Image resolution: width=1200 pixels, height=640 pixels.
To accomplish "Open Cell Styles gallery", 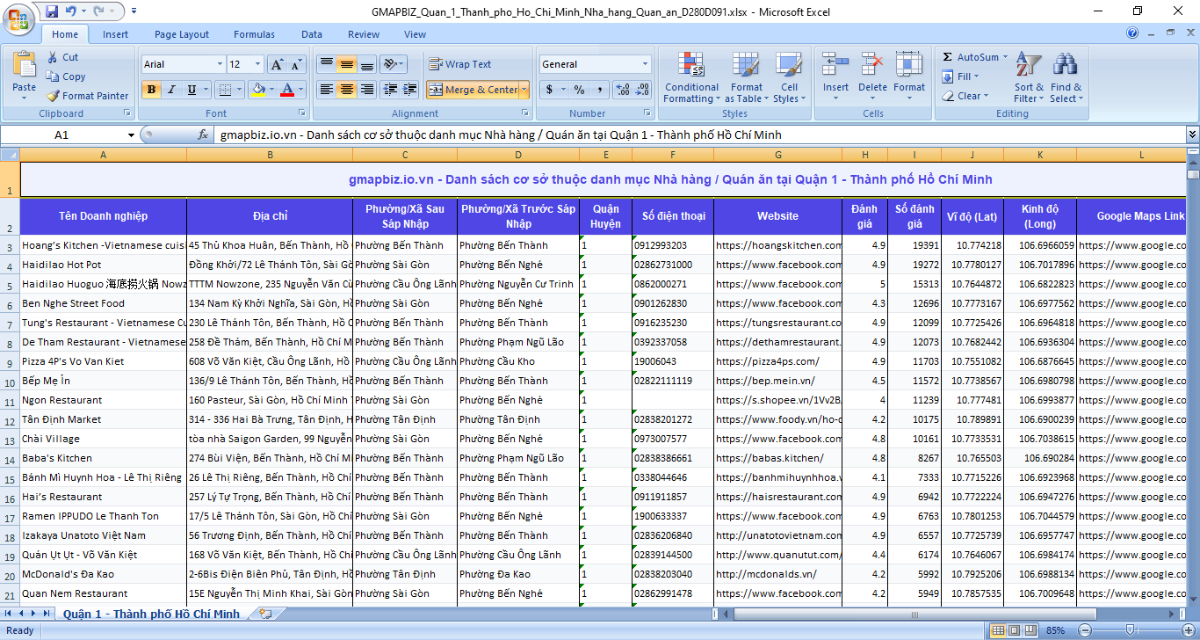I will (789, 78).
